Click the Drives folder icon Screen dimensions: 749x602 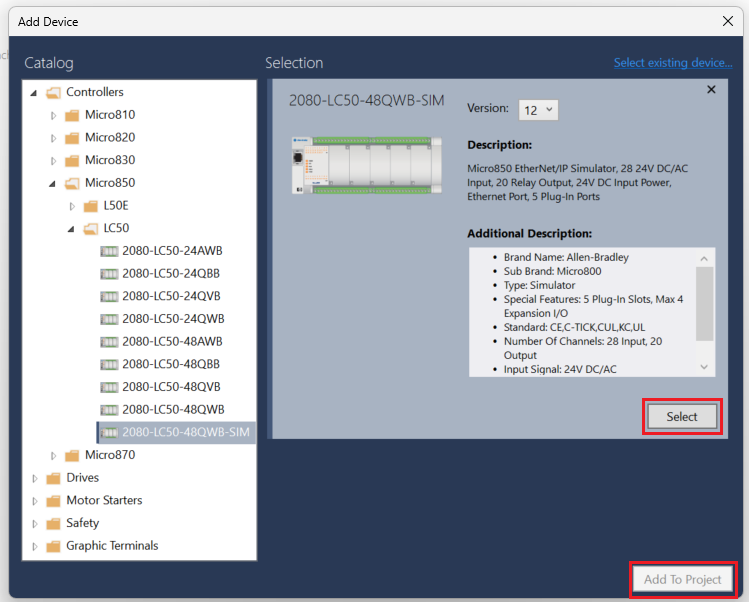[x=54, y=478]
